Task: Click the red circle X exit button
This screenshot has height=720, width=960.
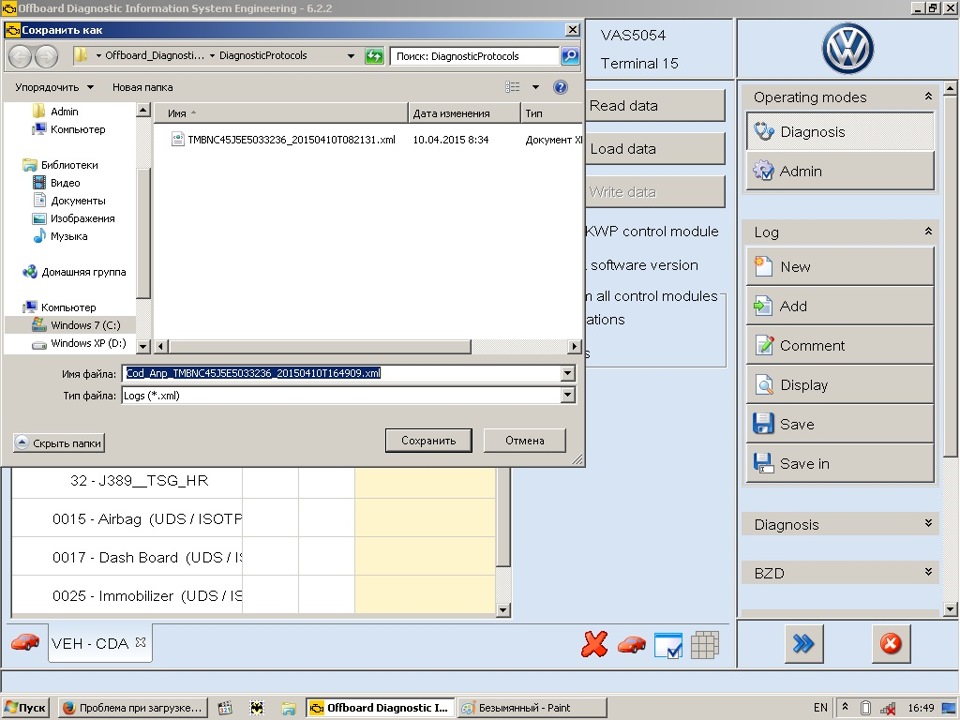Action: [x=890, y=643]
